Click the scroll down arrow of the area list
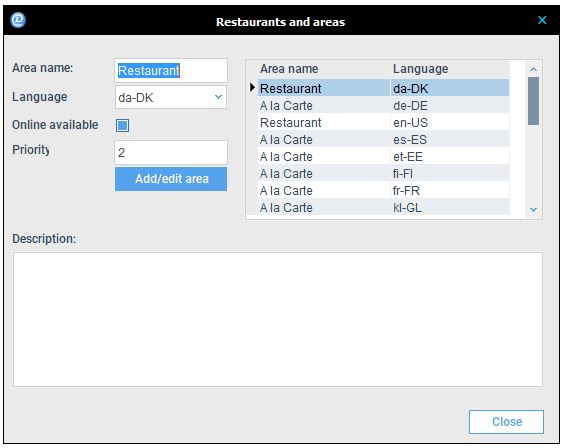The image size is (565, 448). coord(533,209)
